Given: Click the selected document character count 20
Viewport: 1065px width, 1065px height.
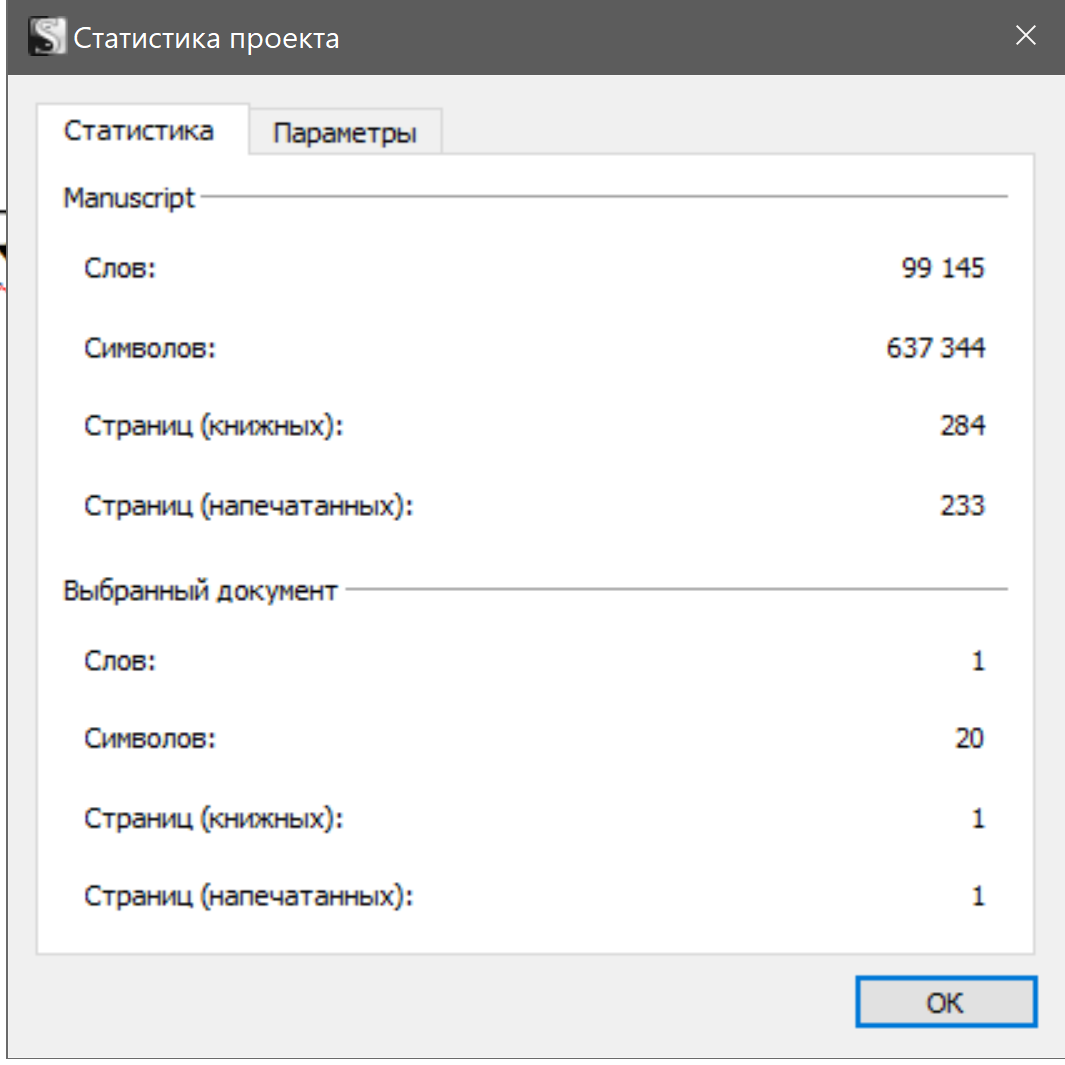Looking at the screenshot, I should pyautogui.click(x=969, y=738).
